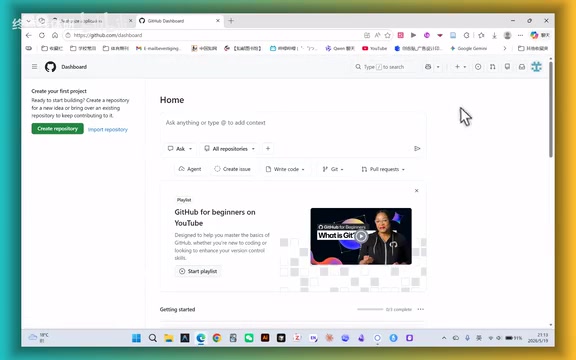Play the What is Git video thumbnail
Image resolution: width=576 pixels, height=360 pixels.
361,236
